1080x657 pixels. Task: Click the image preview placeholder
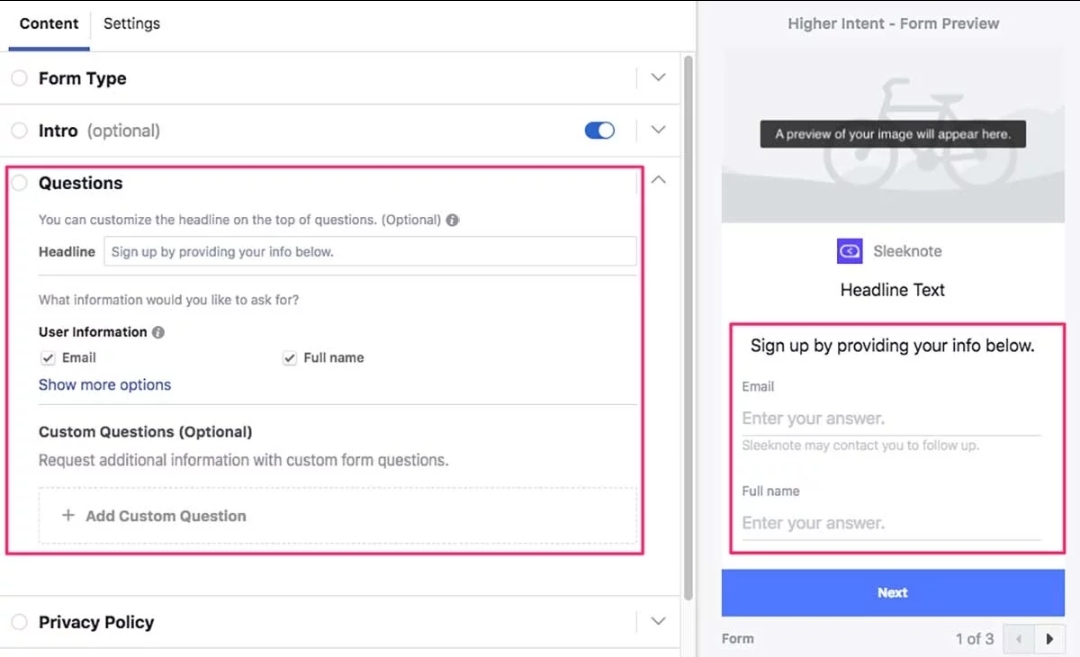pyautogui.click(x=893, y=134)
